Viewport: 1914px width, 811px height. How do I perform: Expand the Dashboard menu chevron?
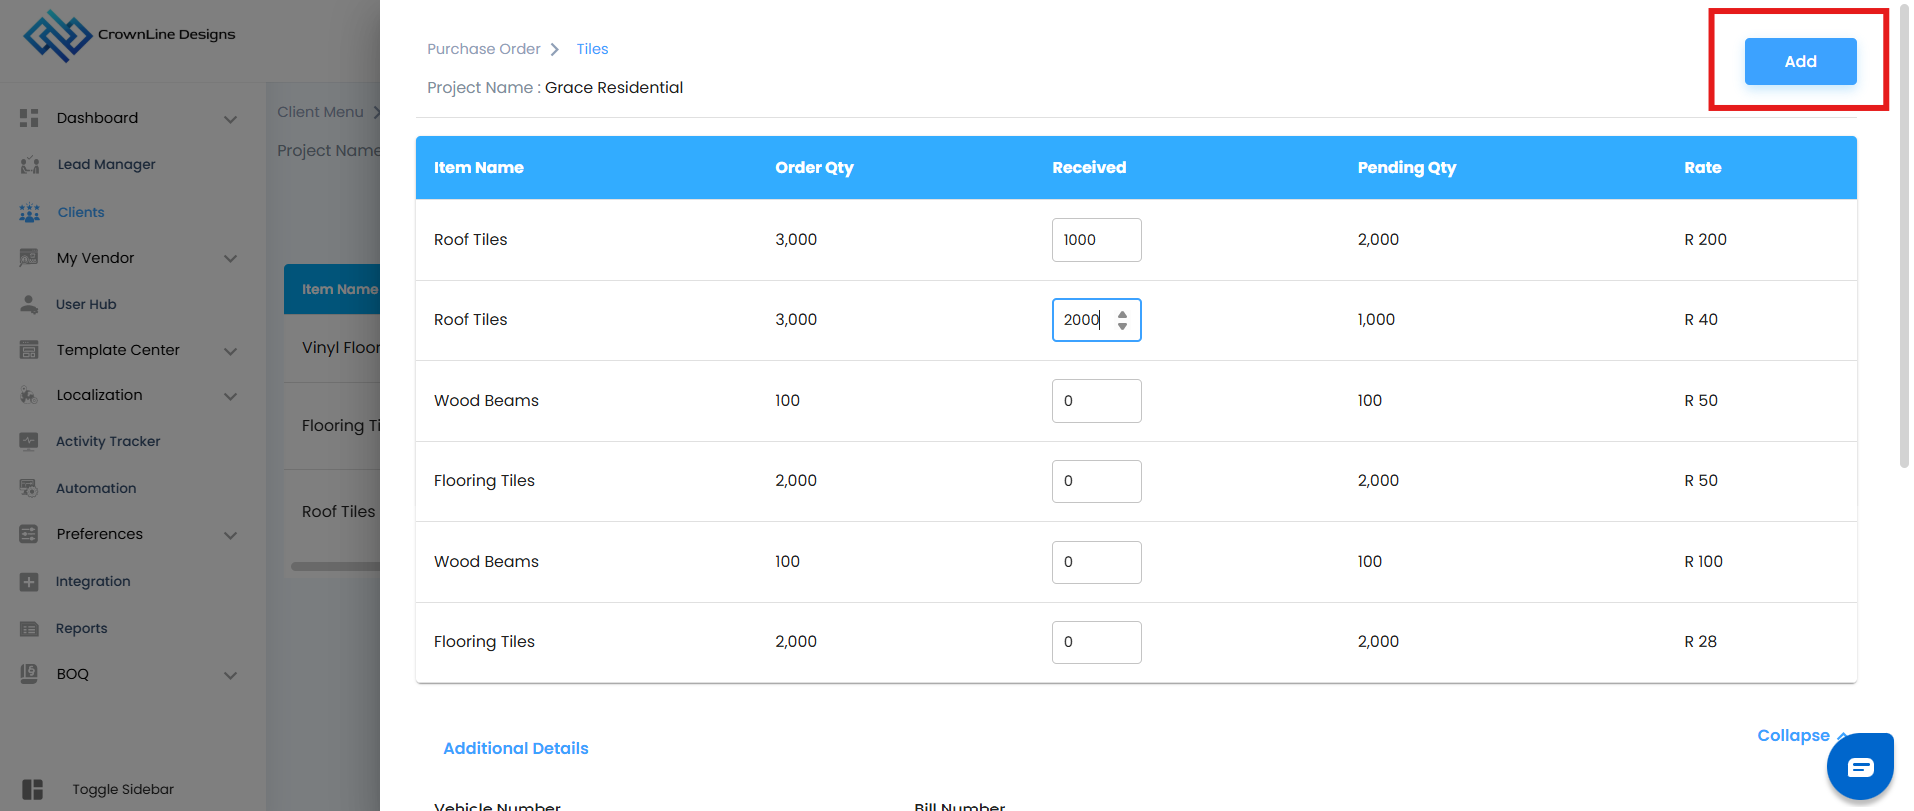pos(231,119)
